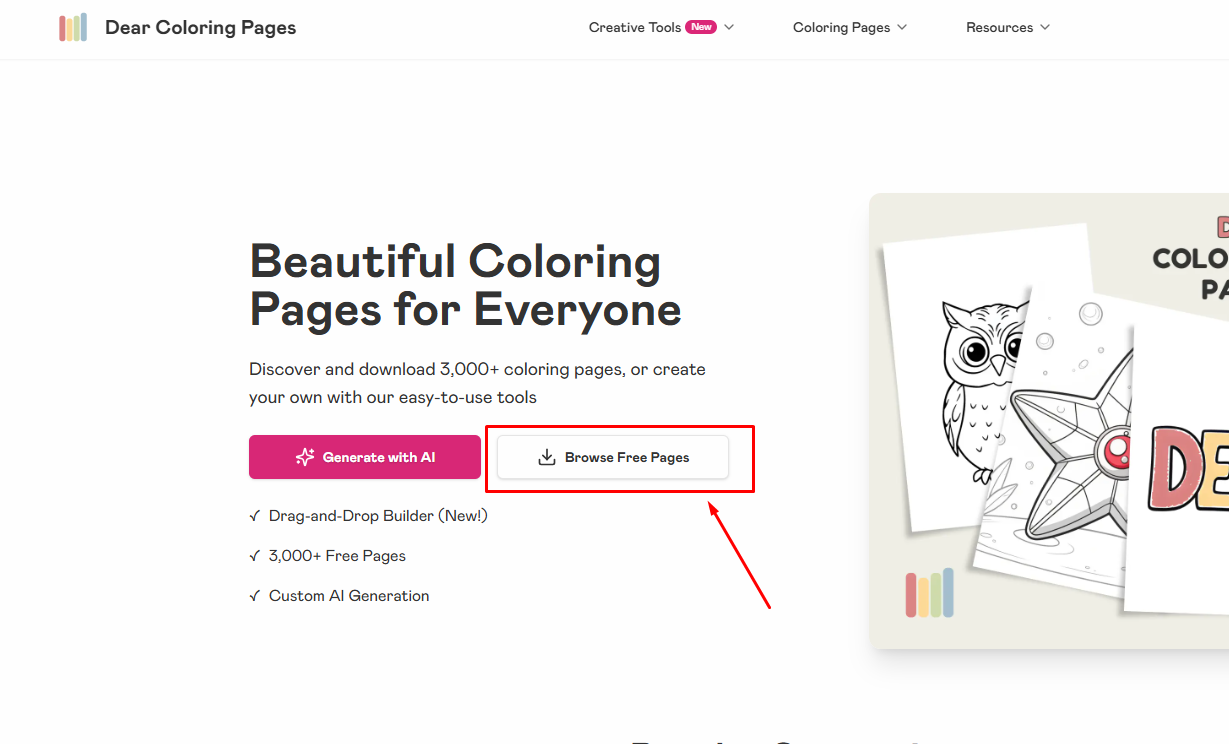Expand the chevron next to Resources
Viewport: 1229px width, 744px height.
[1045, 27]
